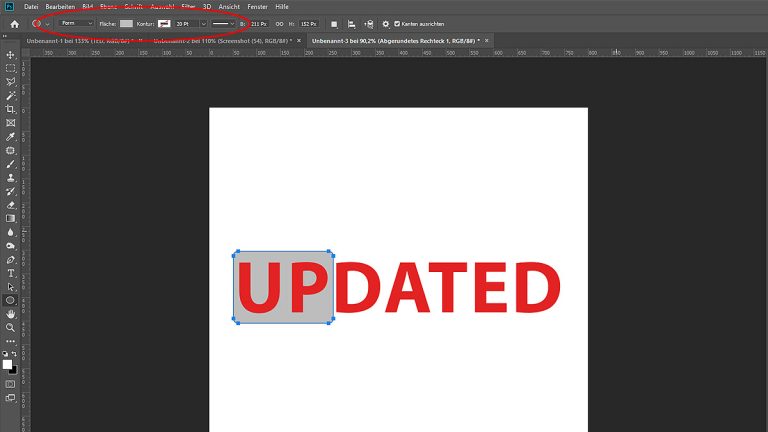Select the Magic Wand tool

(10, 96)
